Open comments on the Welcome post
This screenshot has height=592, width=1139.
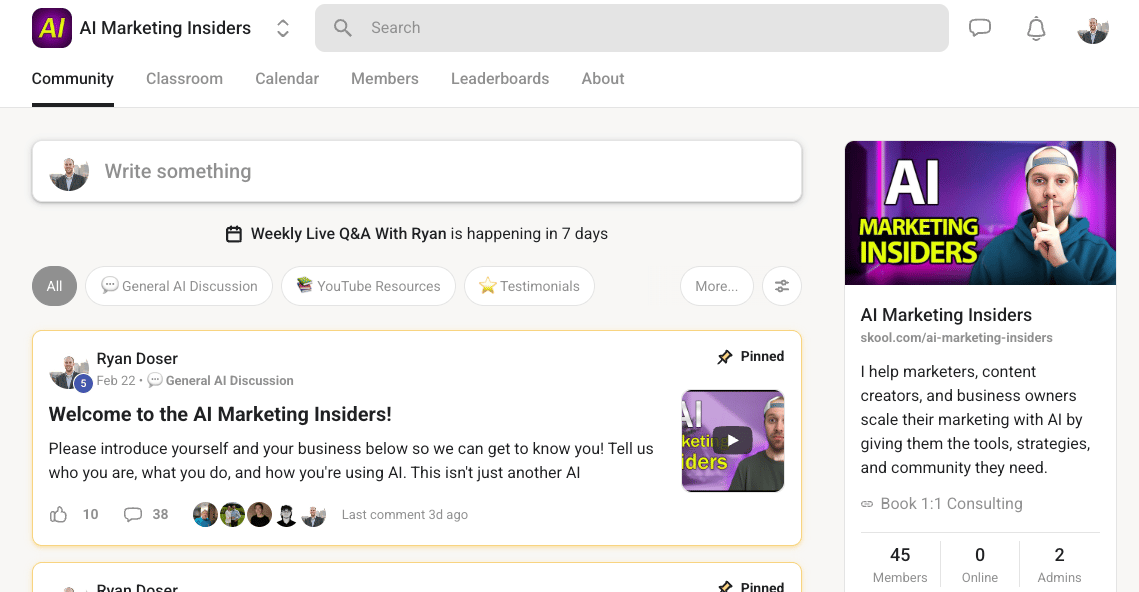point(133,515)
